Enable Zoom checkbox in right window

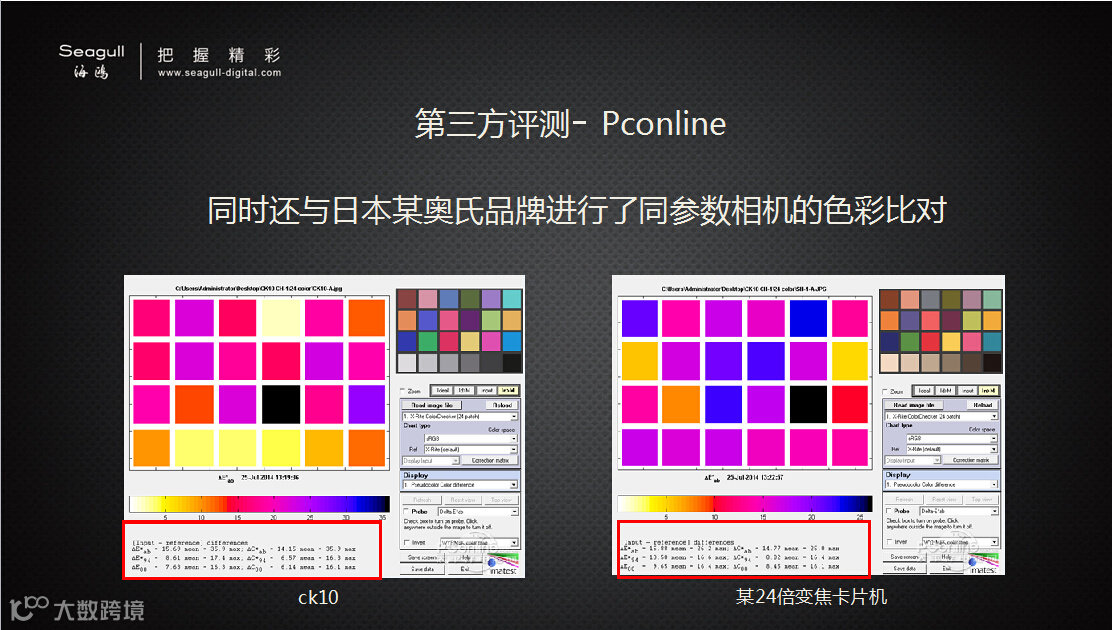885,392
